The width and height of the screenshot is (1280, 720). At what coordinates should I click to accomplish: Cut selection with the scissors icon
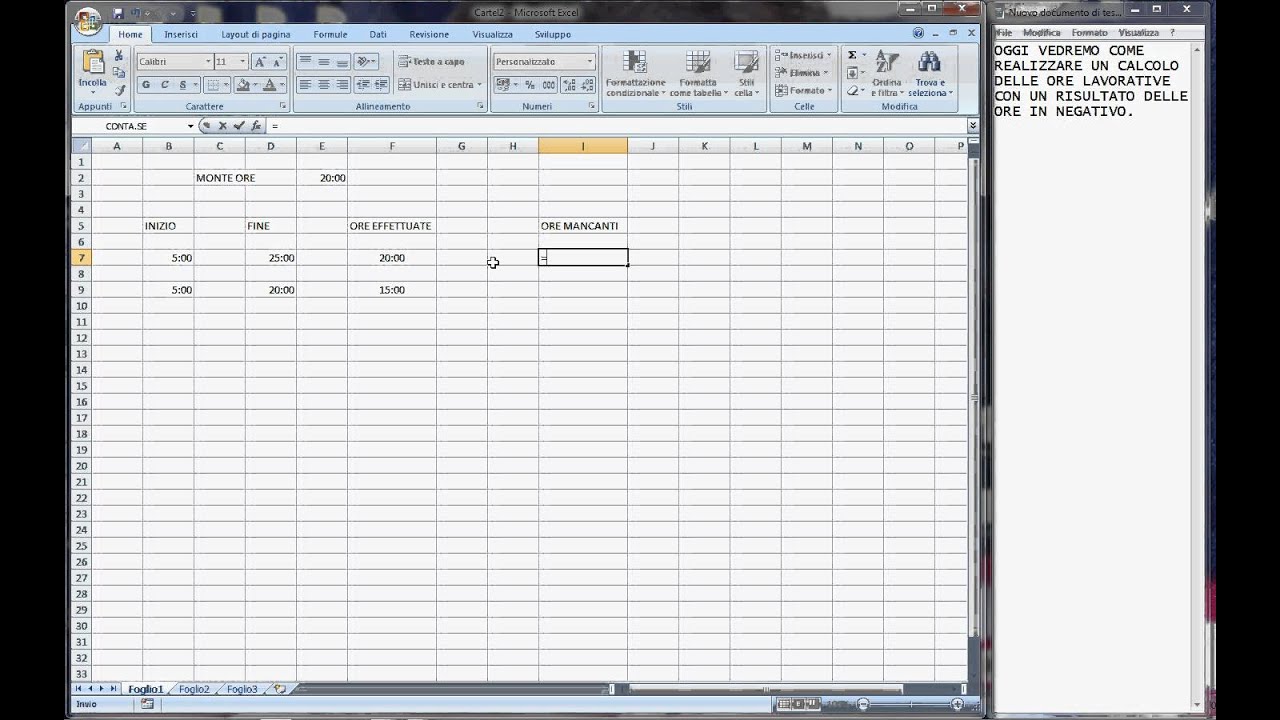click(119, 56)
